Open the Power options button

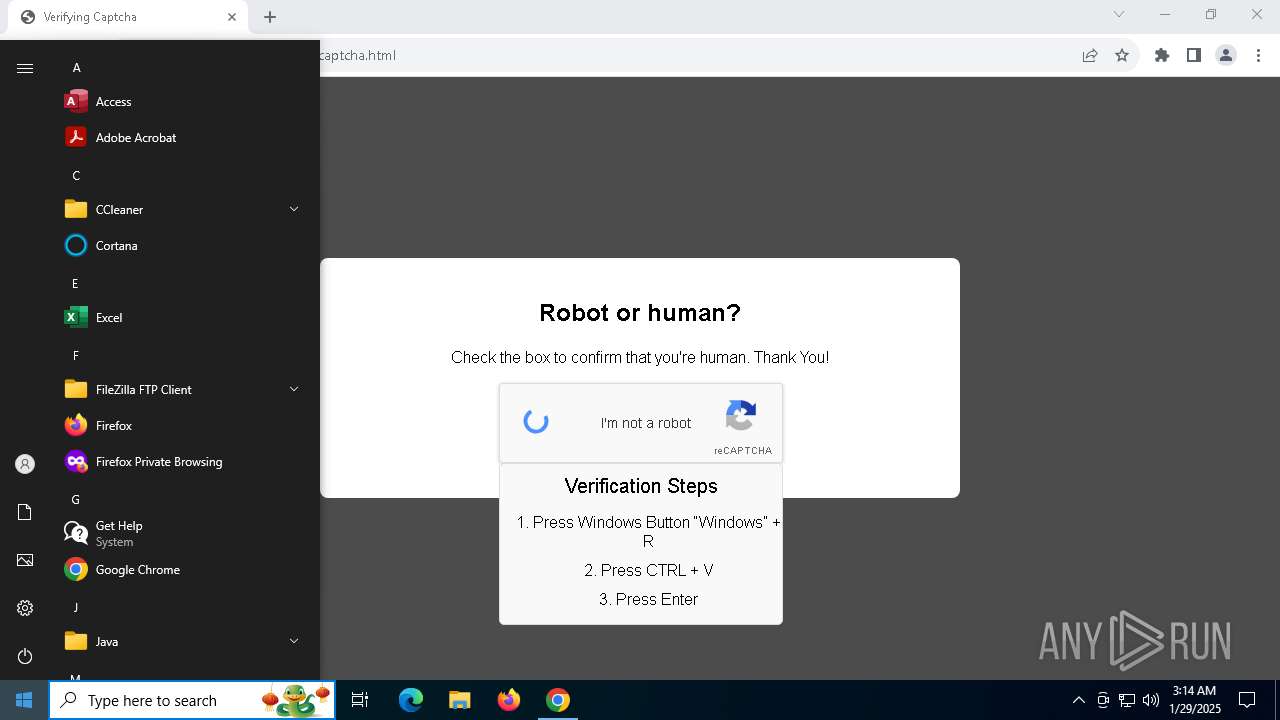[x=25, y=656]
